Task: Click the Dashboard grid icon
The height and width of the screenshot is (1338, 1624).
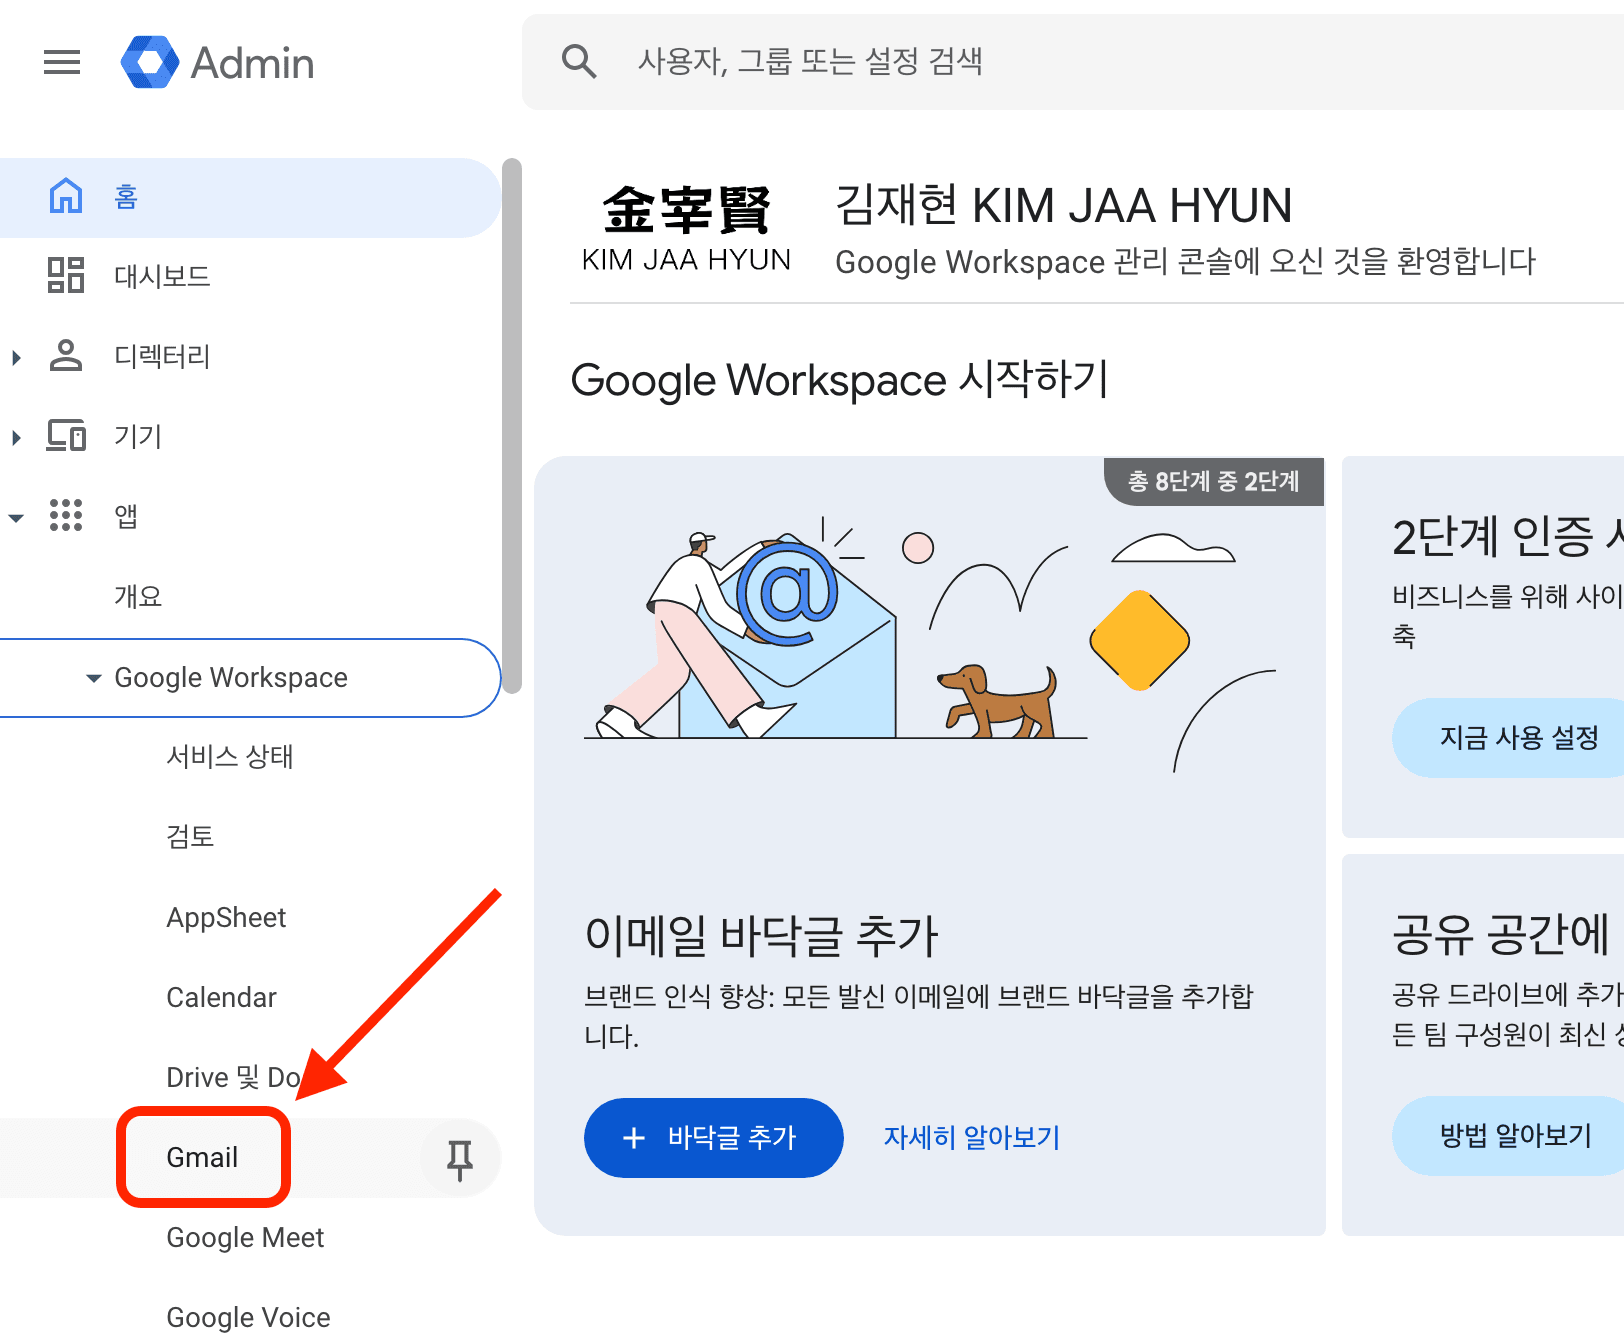Action: [x=66, y=276]
